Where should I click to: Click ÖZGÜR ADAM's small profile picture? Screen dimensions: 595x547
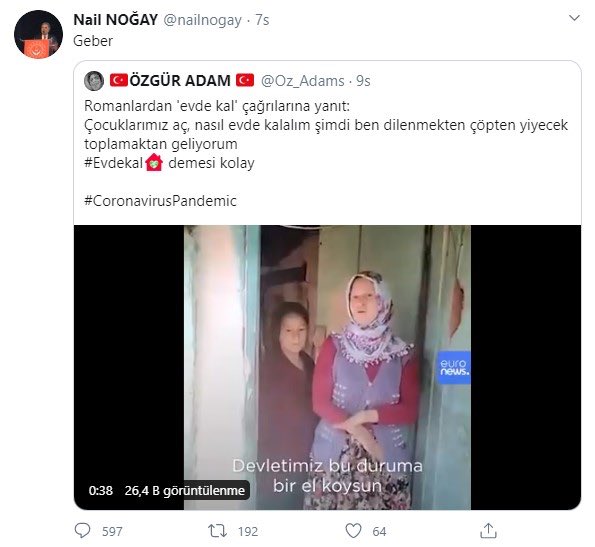94,81
